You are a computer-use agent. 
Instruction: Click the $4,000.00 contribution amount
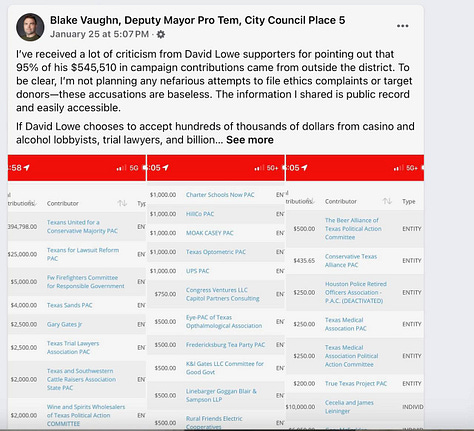pos(24,305)
